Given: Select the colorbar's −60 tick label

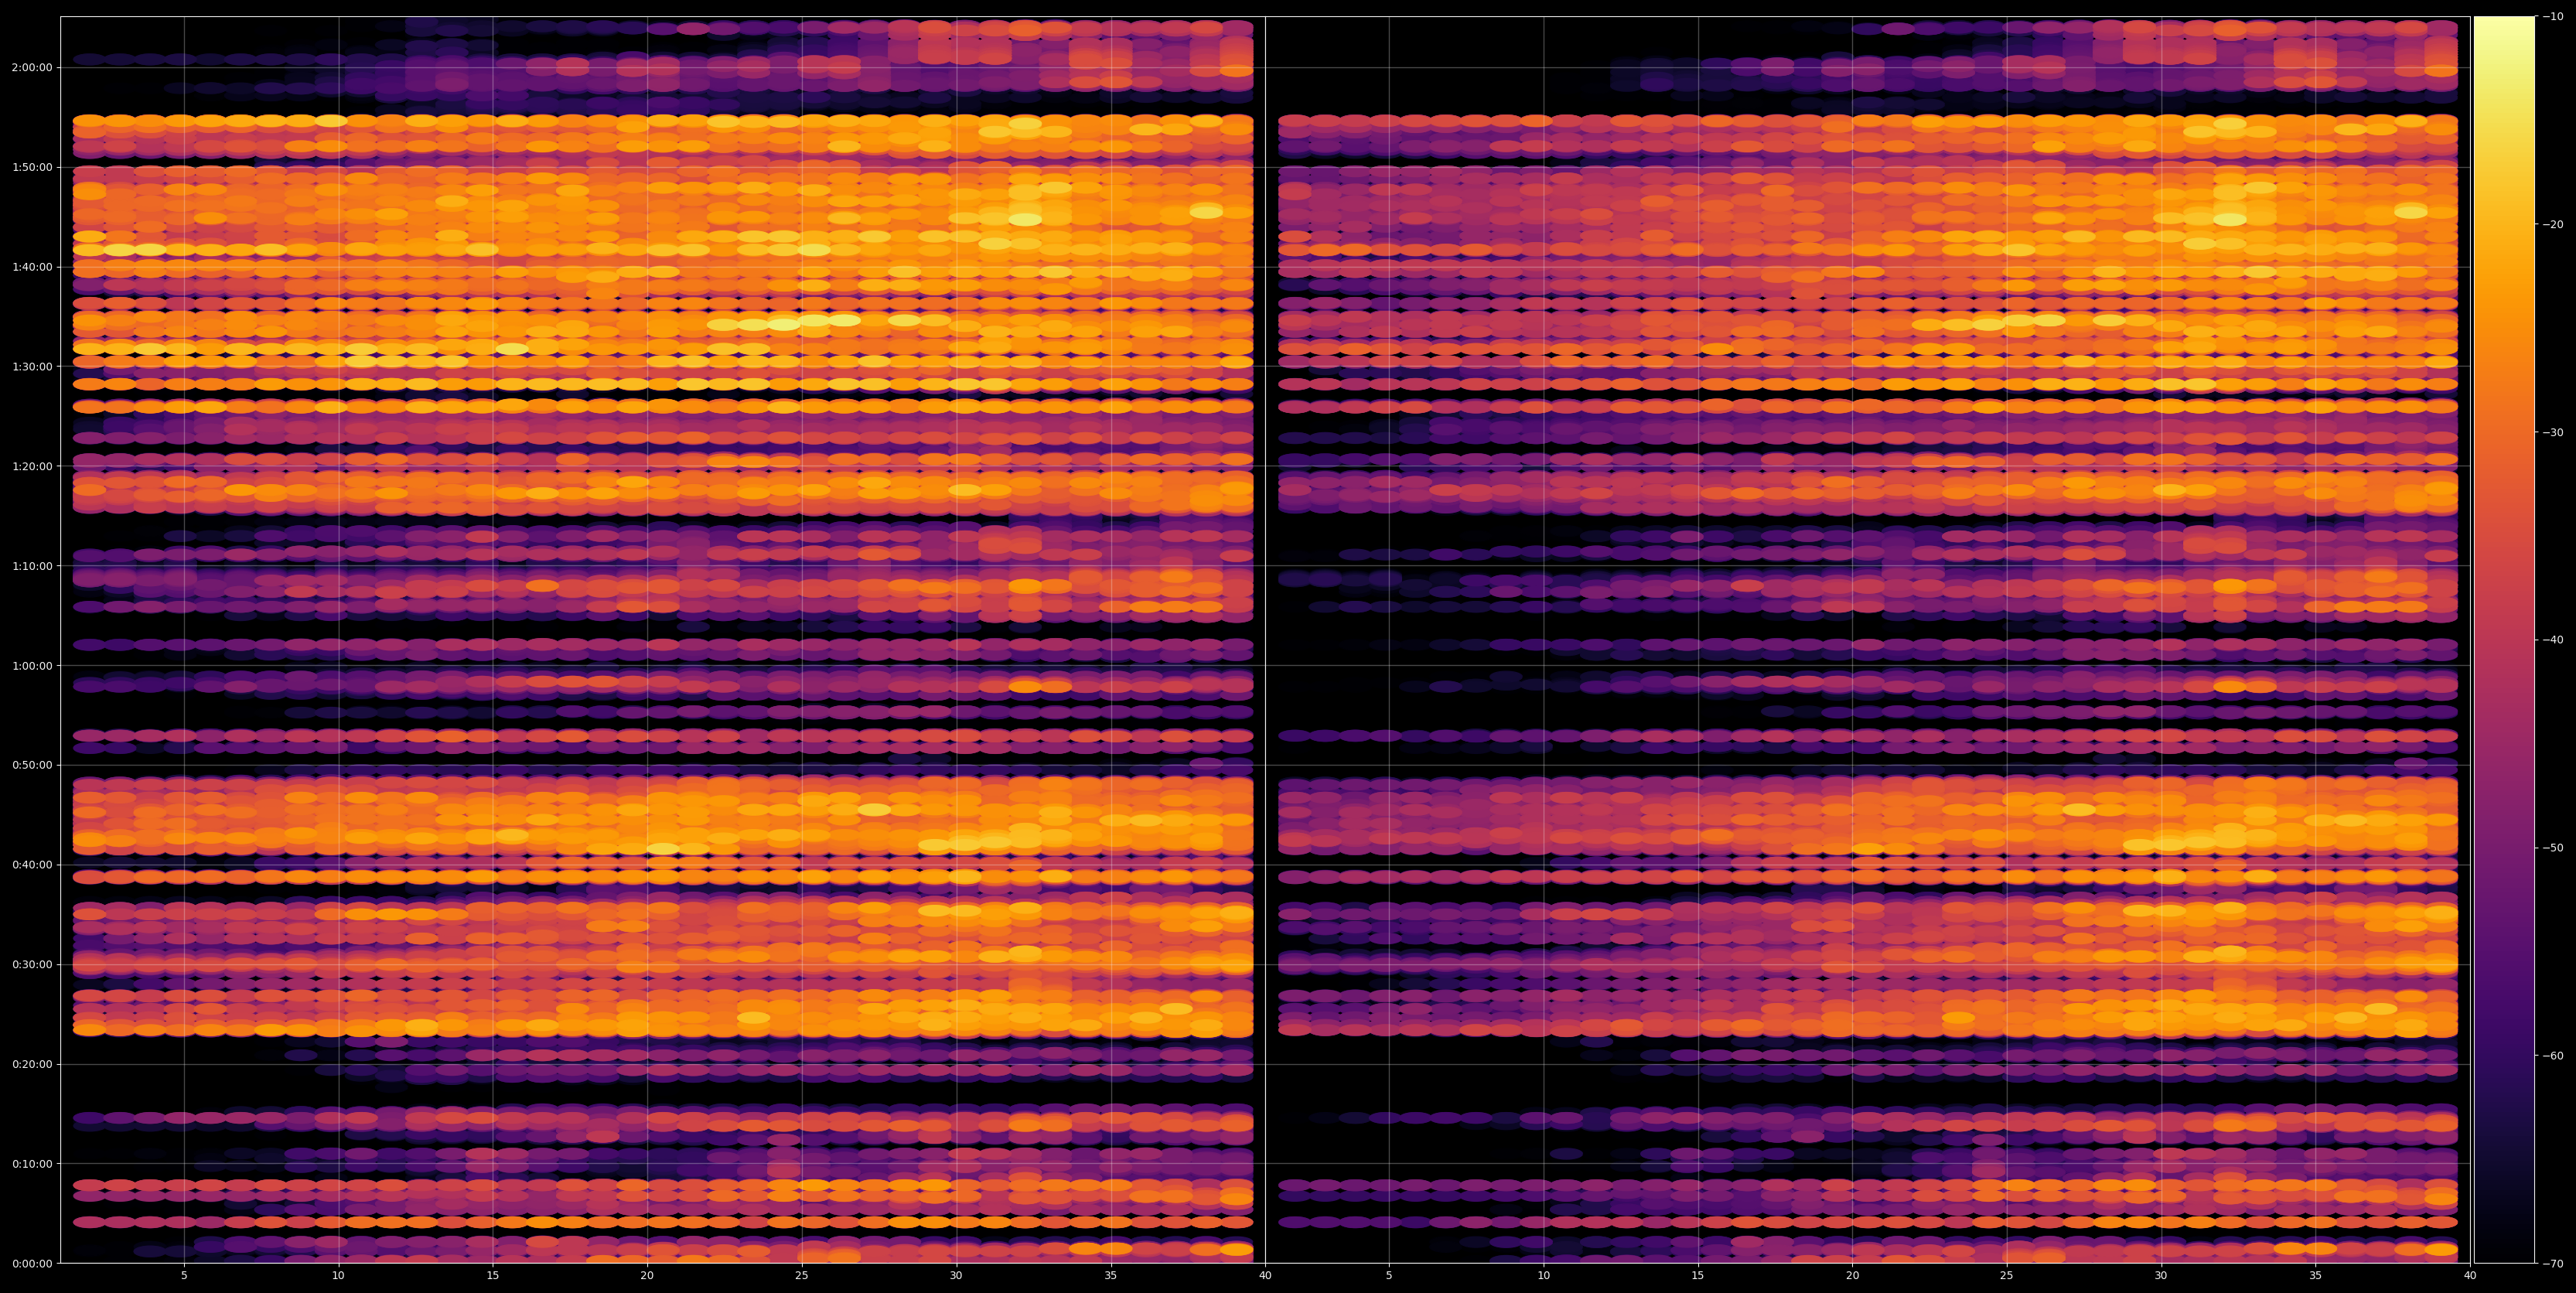Looking at the screenshot, I should point(2553,1055).
